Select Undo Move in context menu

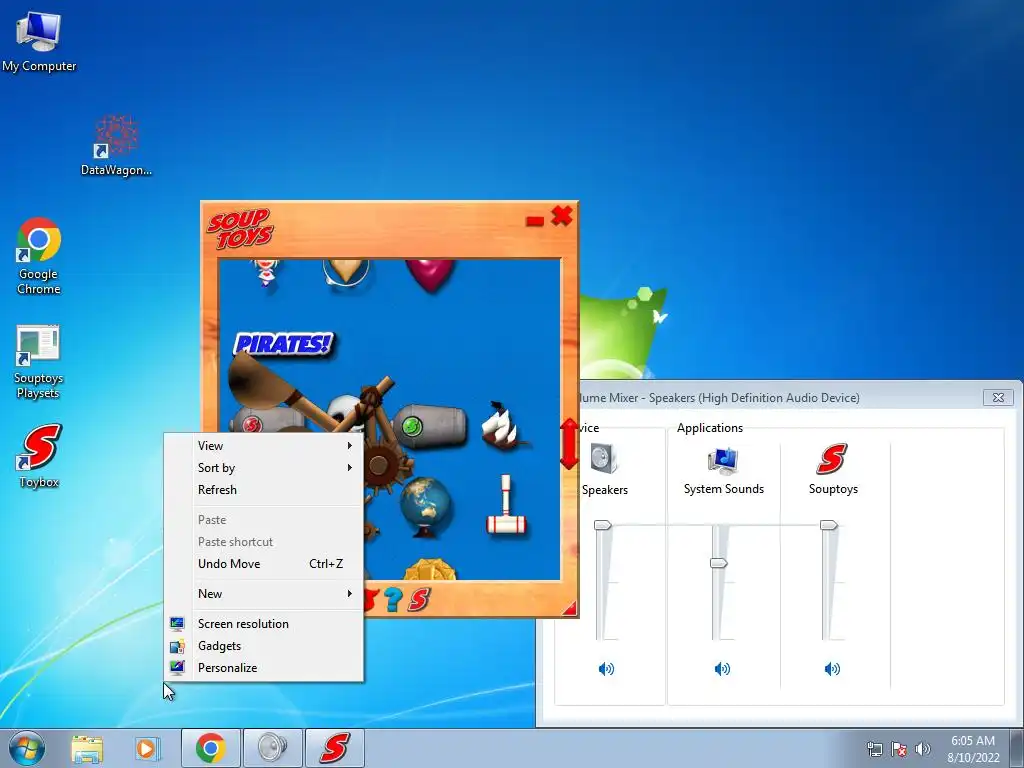(x=264, y=564)
